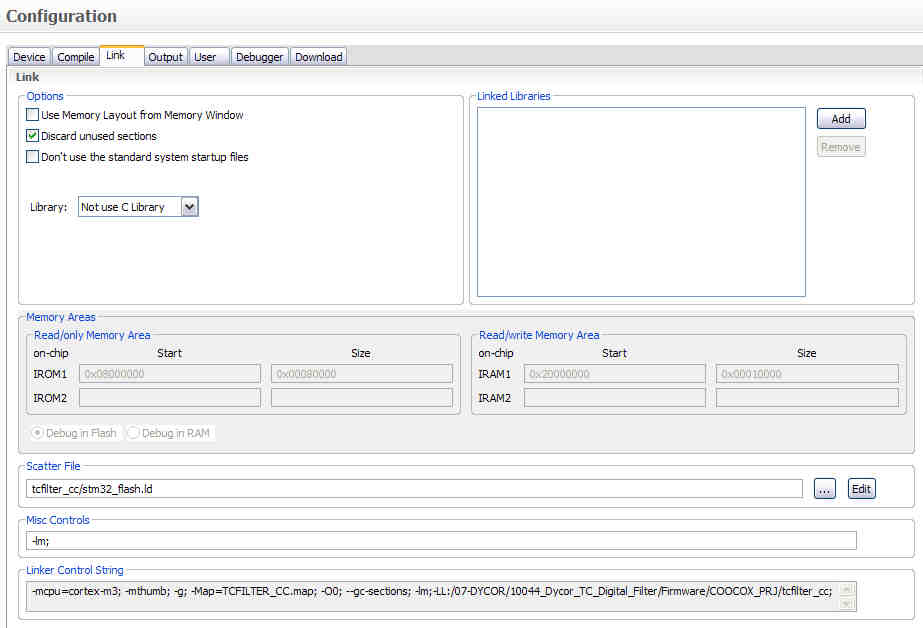Open the Compile settings tab
Viewport: 923px width, 628px height.
(x=75, y=56)
